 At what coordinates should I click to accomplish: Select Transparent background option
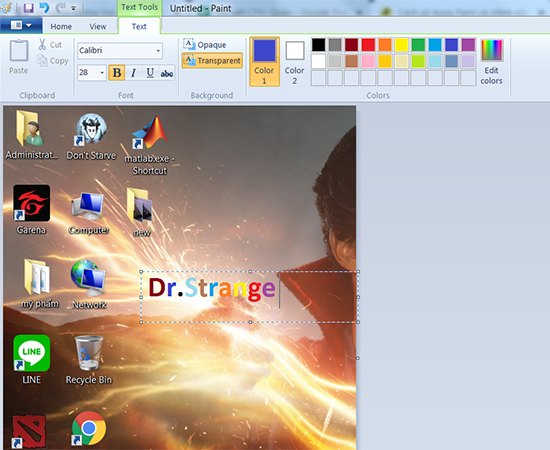(212, 60)
